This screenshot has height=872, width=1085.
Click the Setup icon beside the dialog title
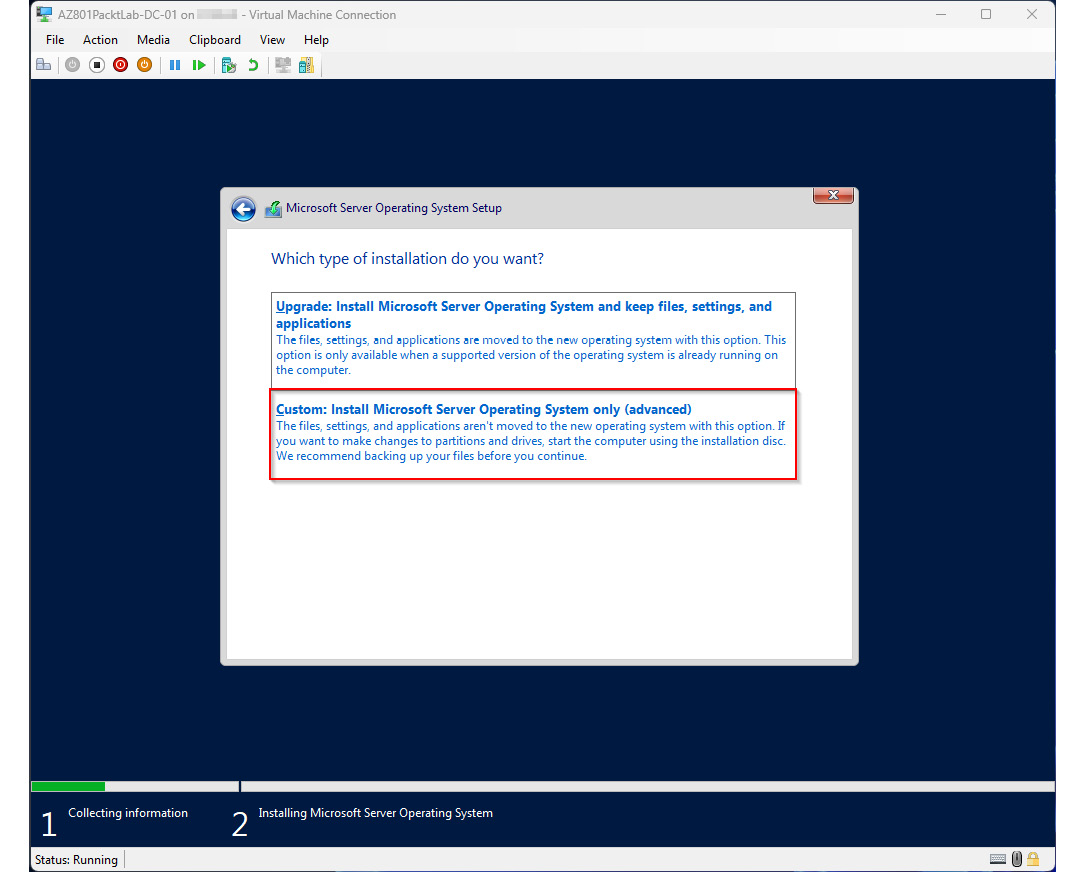pos(273,208)
